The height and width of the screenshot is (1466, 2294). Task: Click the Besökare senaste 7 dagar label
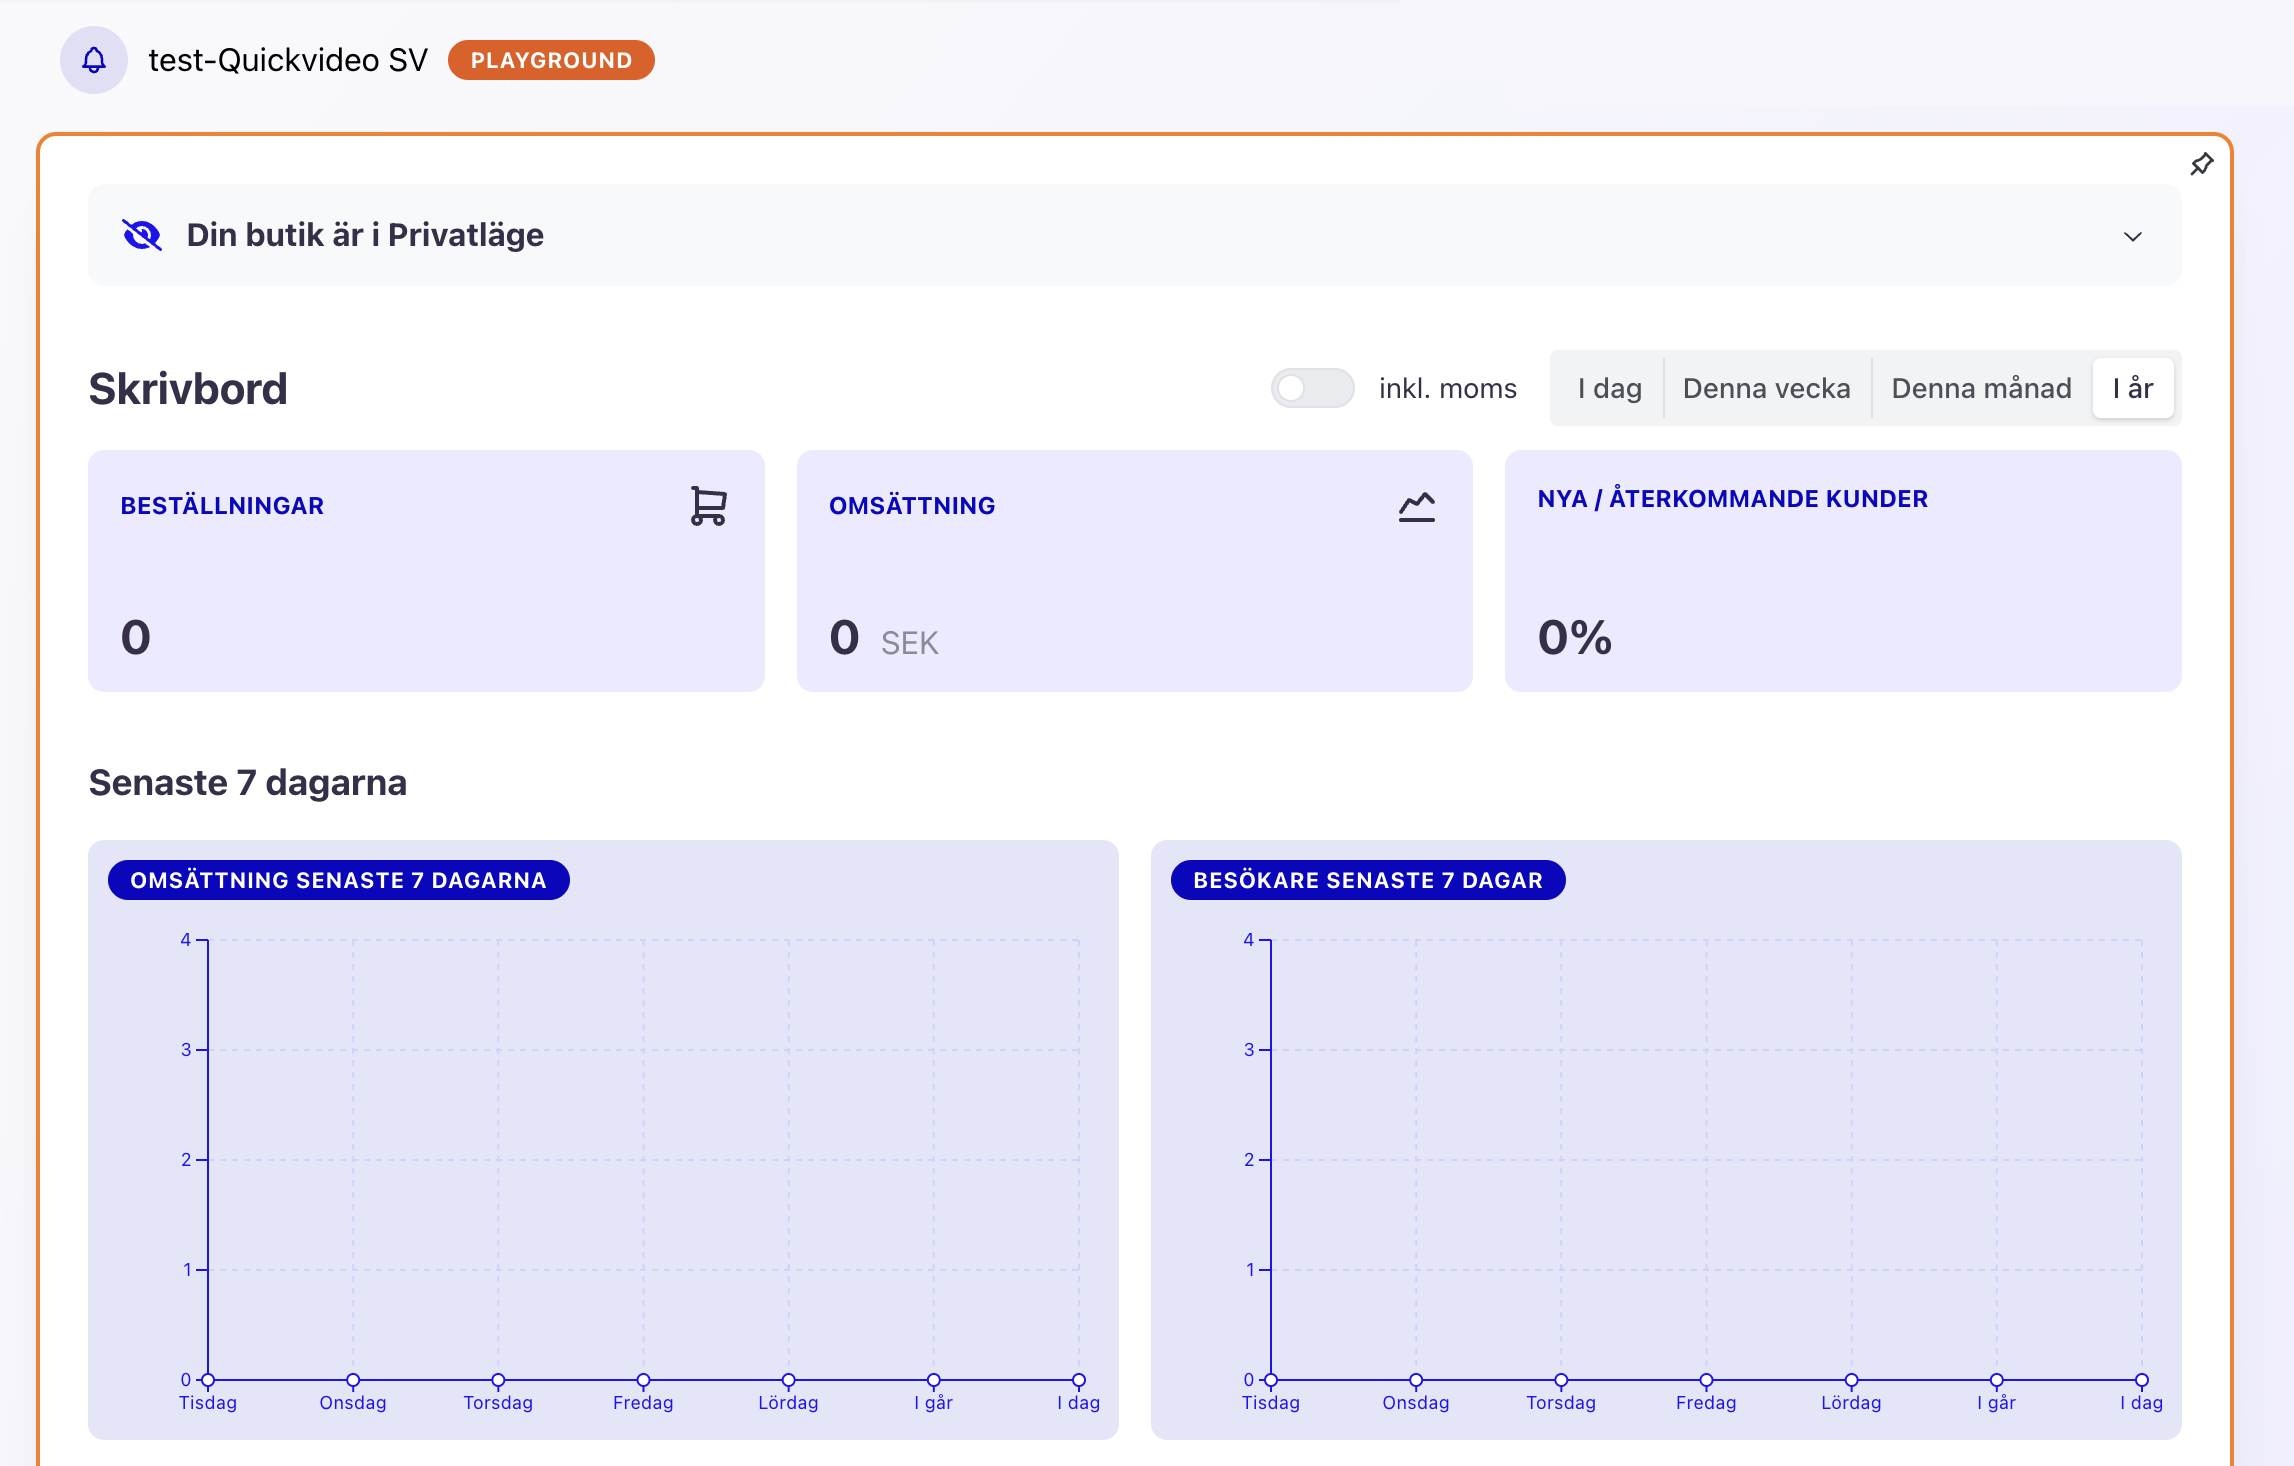1367,880
